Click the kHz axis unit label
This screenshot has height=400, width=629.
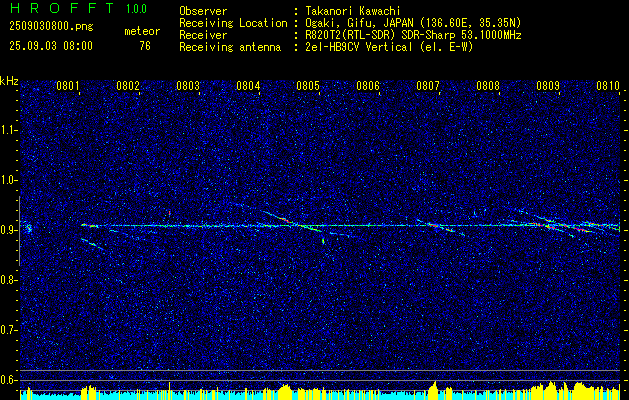pyautogui.click(x=9, y=81)
